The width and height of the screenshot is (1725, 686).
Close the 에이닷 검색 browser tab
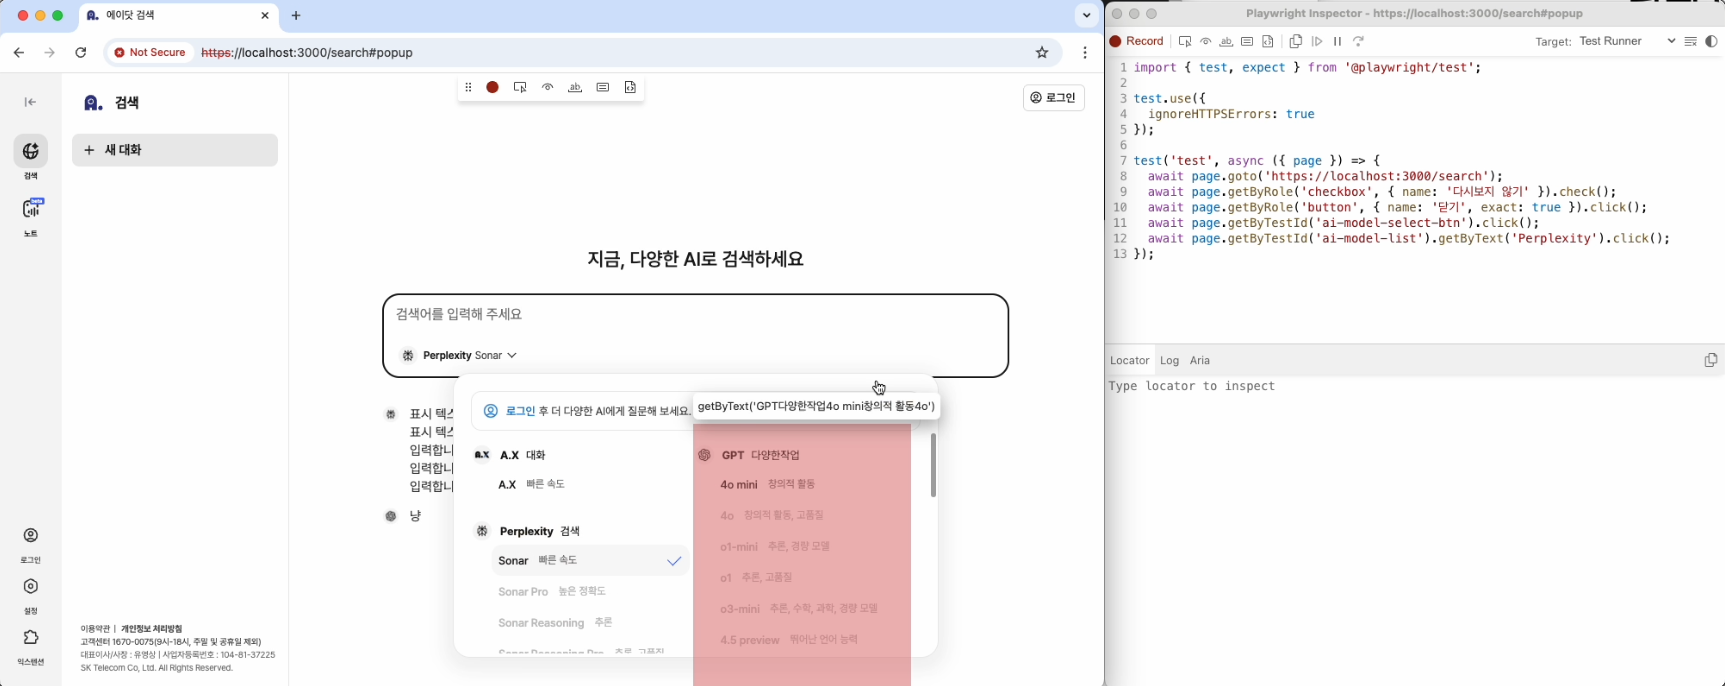point(265,16)
